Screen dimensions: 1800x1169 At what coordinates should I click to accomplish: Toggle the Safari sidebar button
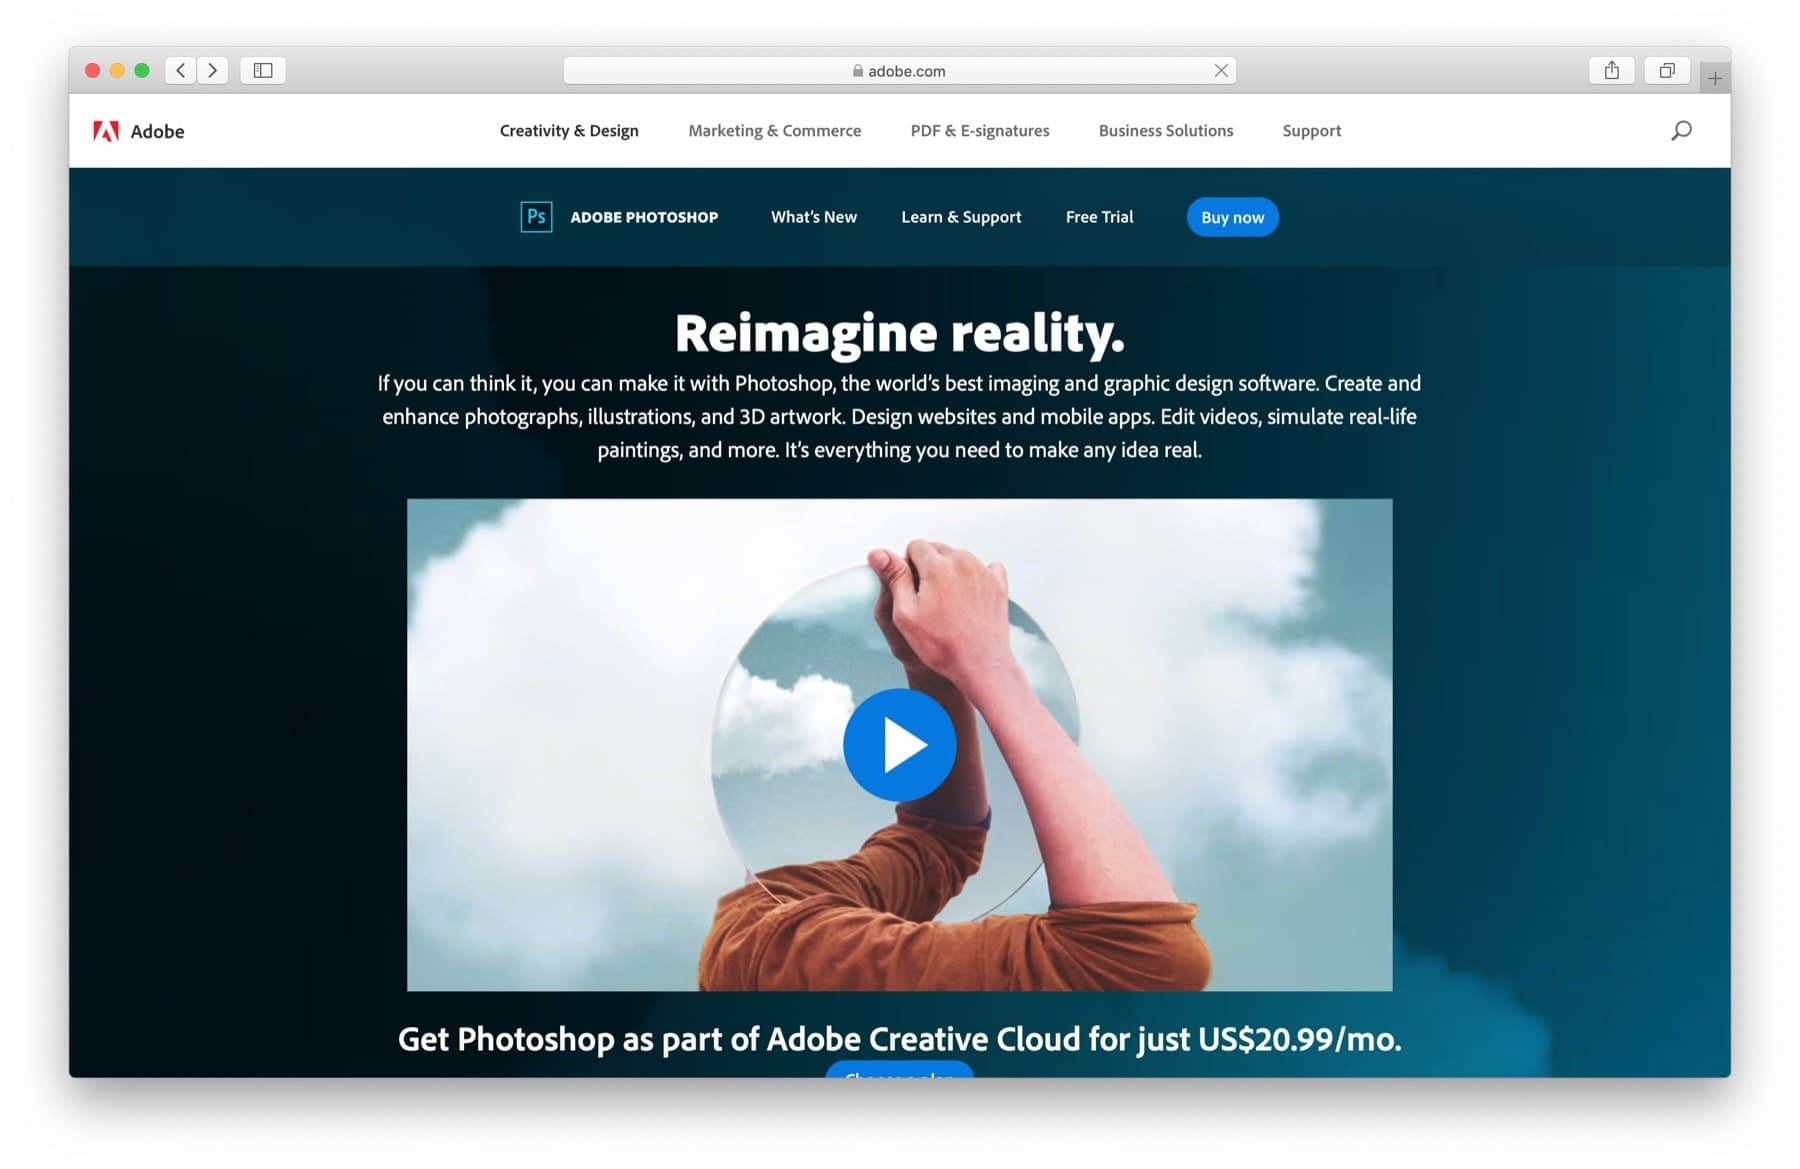pos(263,70)
